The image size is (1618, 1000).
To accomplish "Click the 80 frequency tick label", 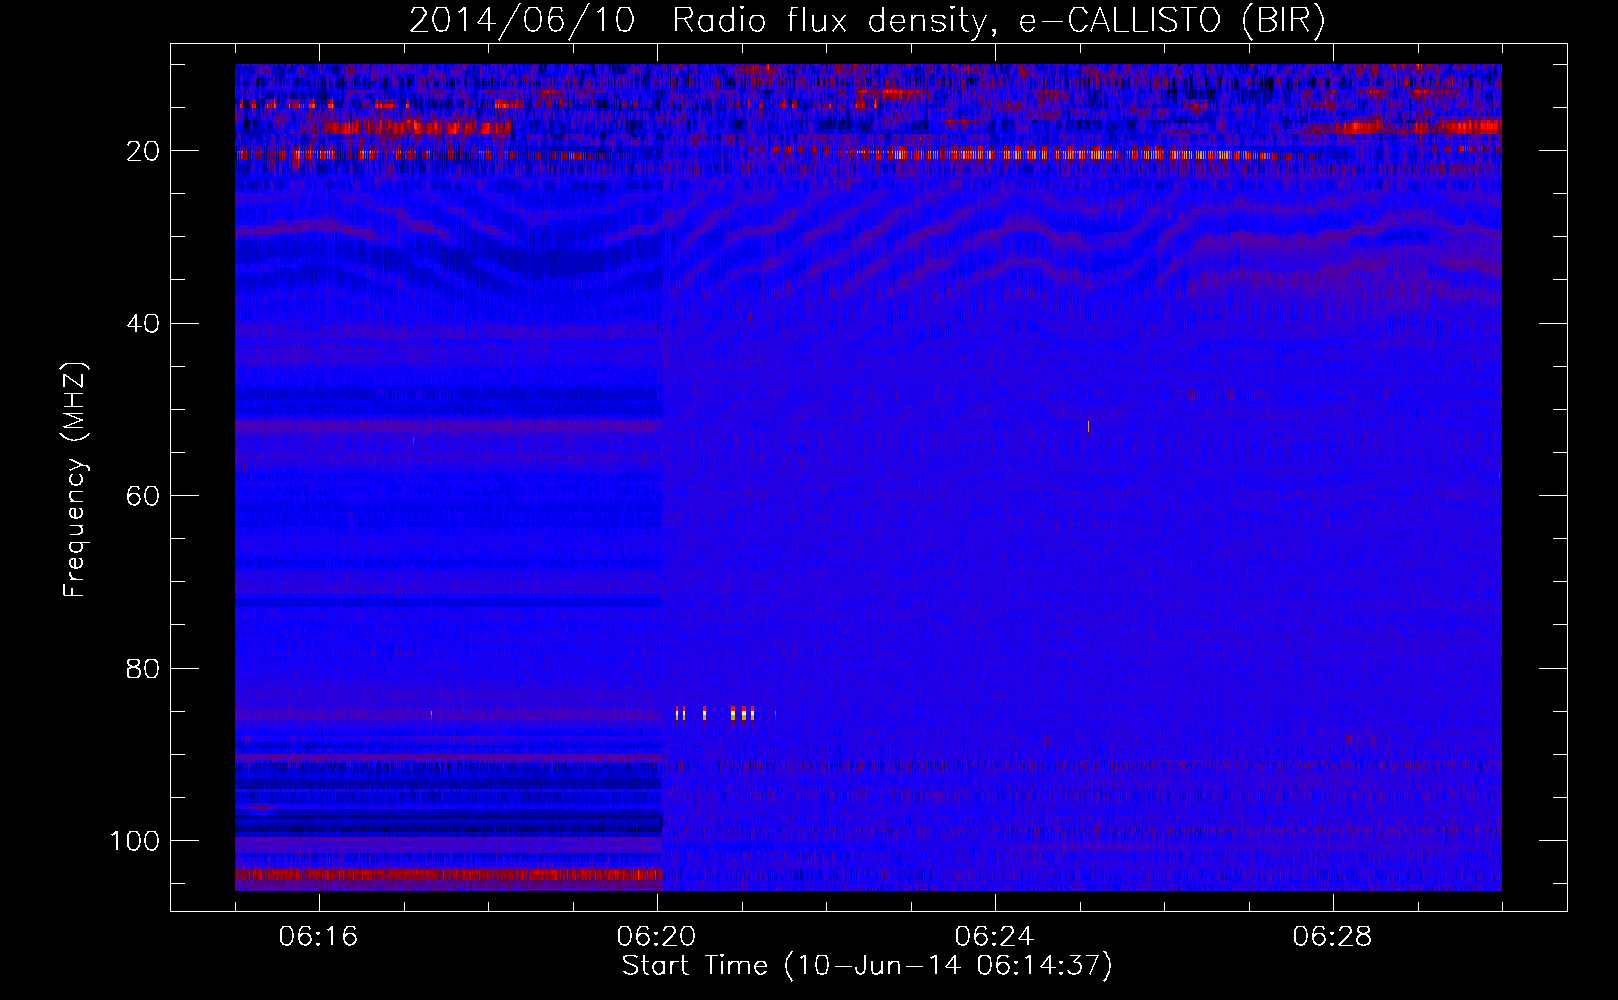I will click(x=144, y=668).
